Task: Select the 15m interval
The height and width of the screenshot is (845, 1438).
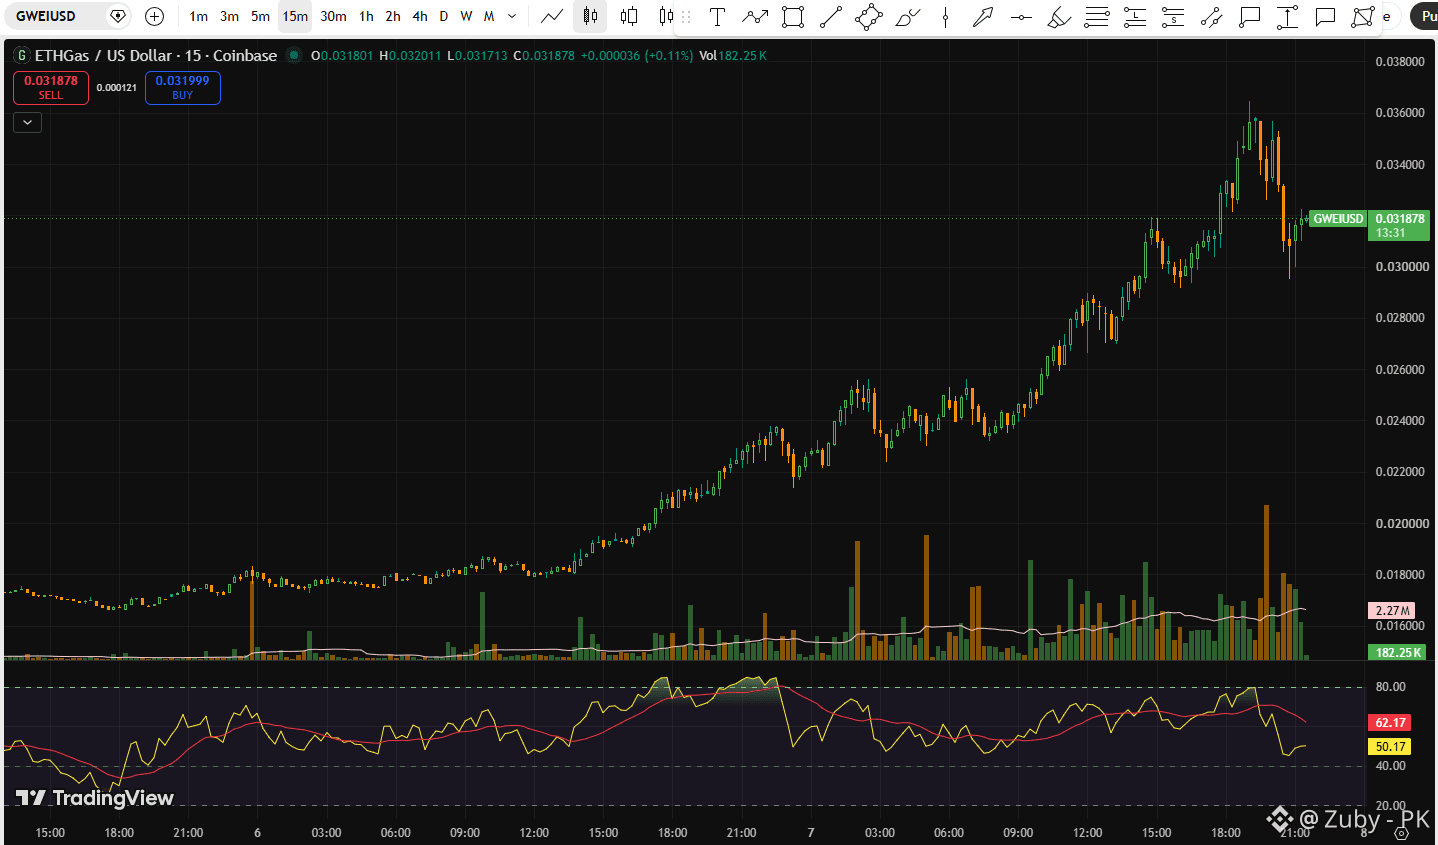Action: click(295, 16)
